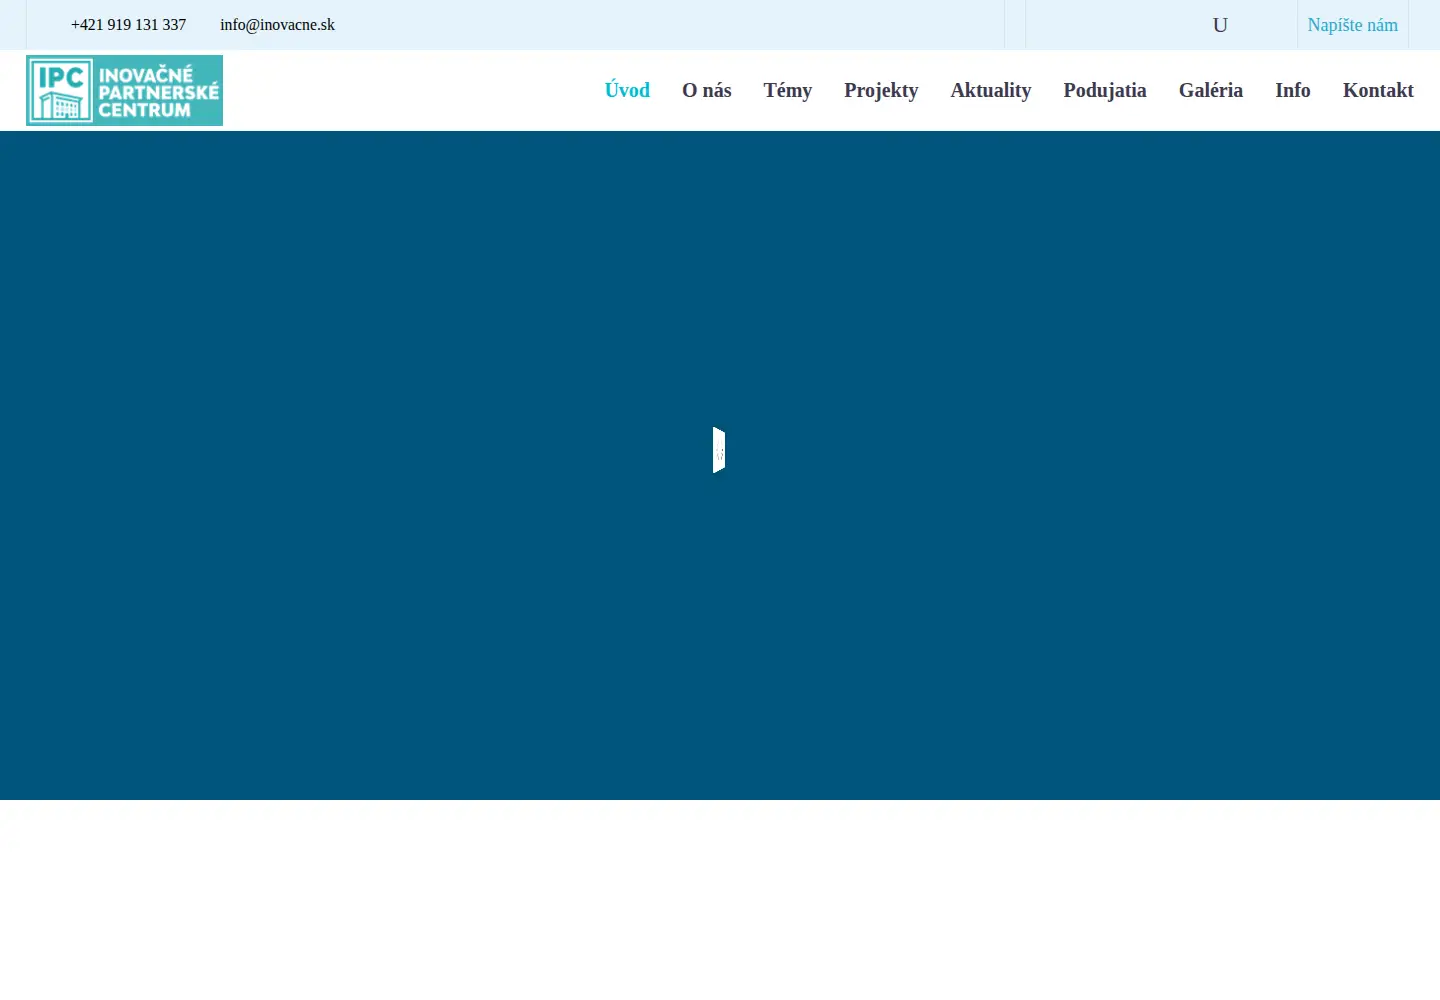Image resolution: width=1440 pixels, height=1000 pixels.
Task: Select Podujatia in the navigation
Action: tap(1105, 90)
